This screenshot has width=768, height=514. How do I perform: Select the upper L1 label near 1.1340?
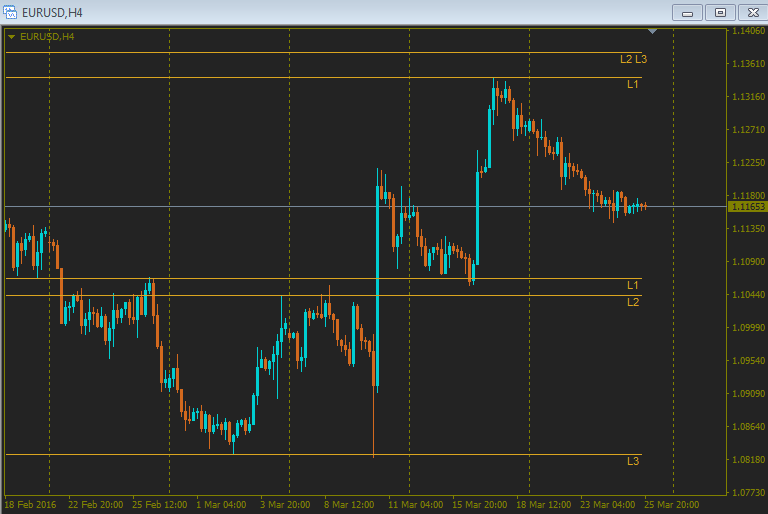(x=633, y=84)
